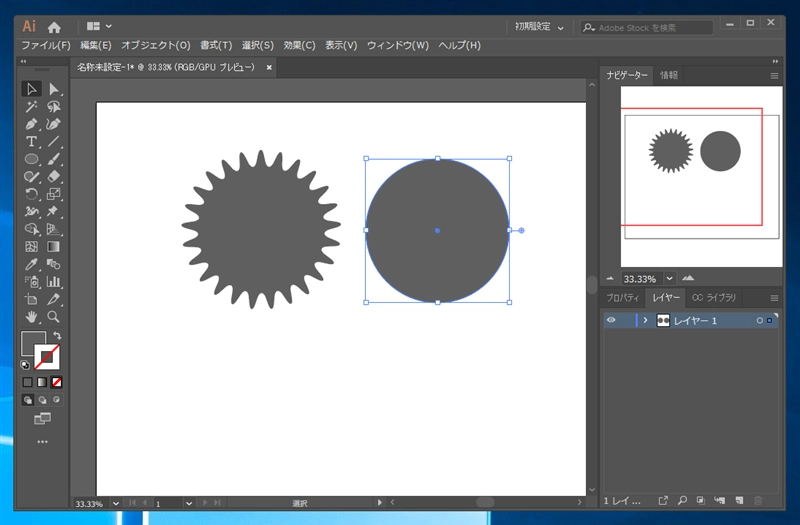Image resolution: width=800 pixels, height=525 pixels.
Task: Open Navigator zoom percentage dropdown
Action: coord(669,279)
